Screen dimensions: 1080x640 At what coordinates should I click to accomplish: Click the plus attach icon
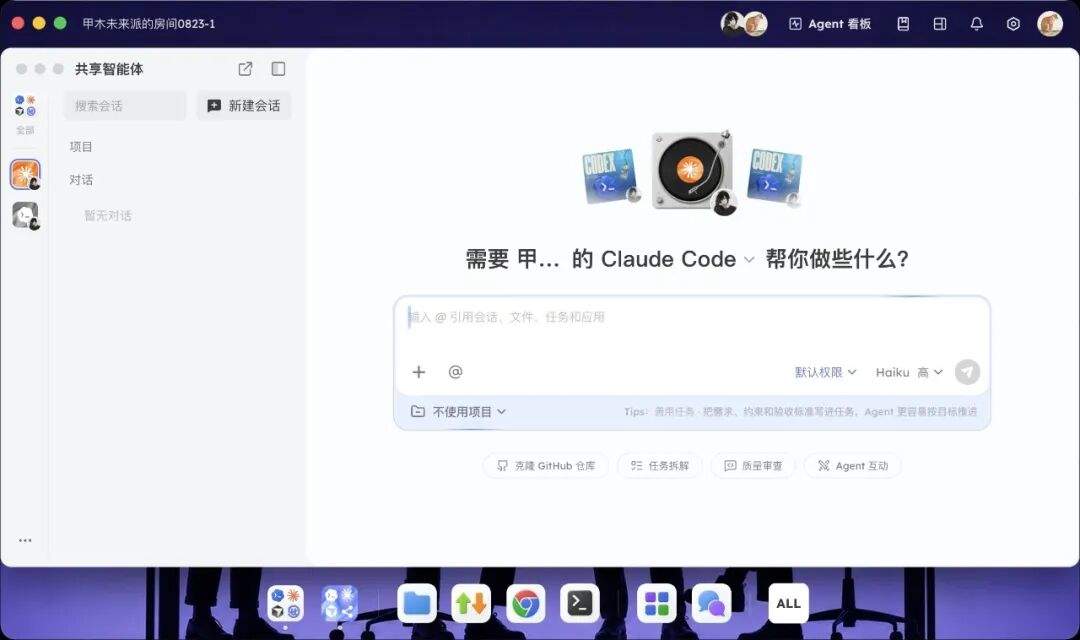point(419,372)
